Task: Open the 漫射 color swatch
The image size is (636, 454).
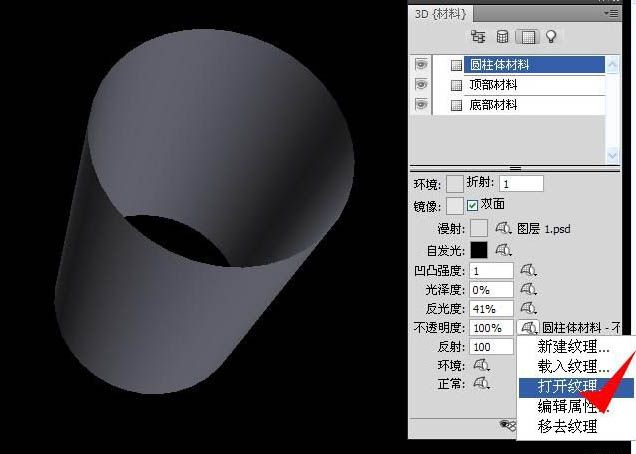Action: [479, 228]
